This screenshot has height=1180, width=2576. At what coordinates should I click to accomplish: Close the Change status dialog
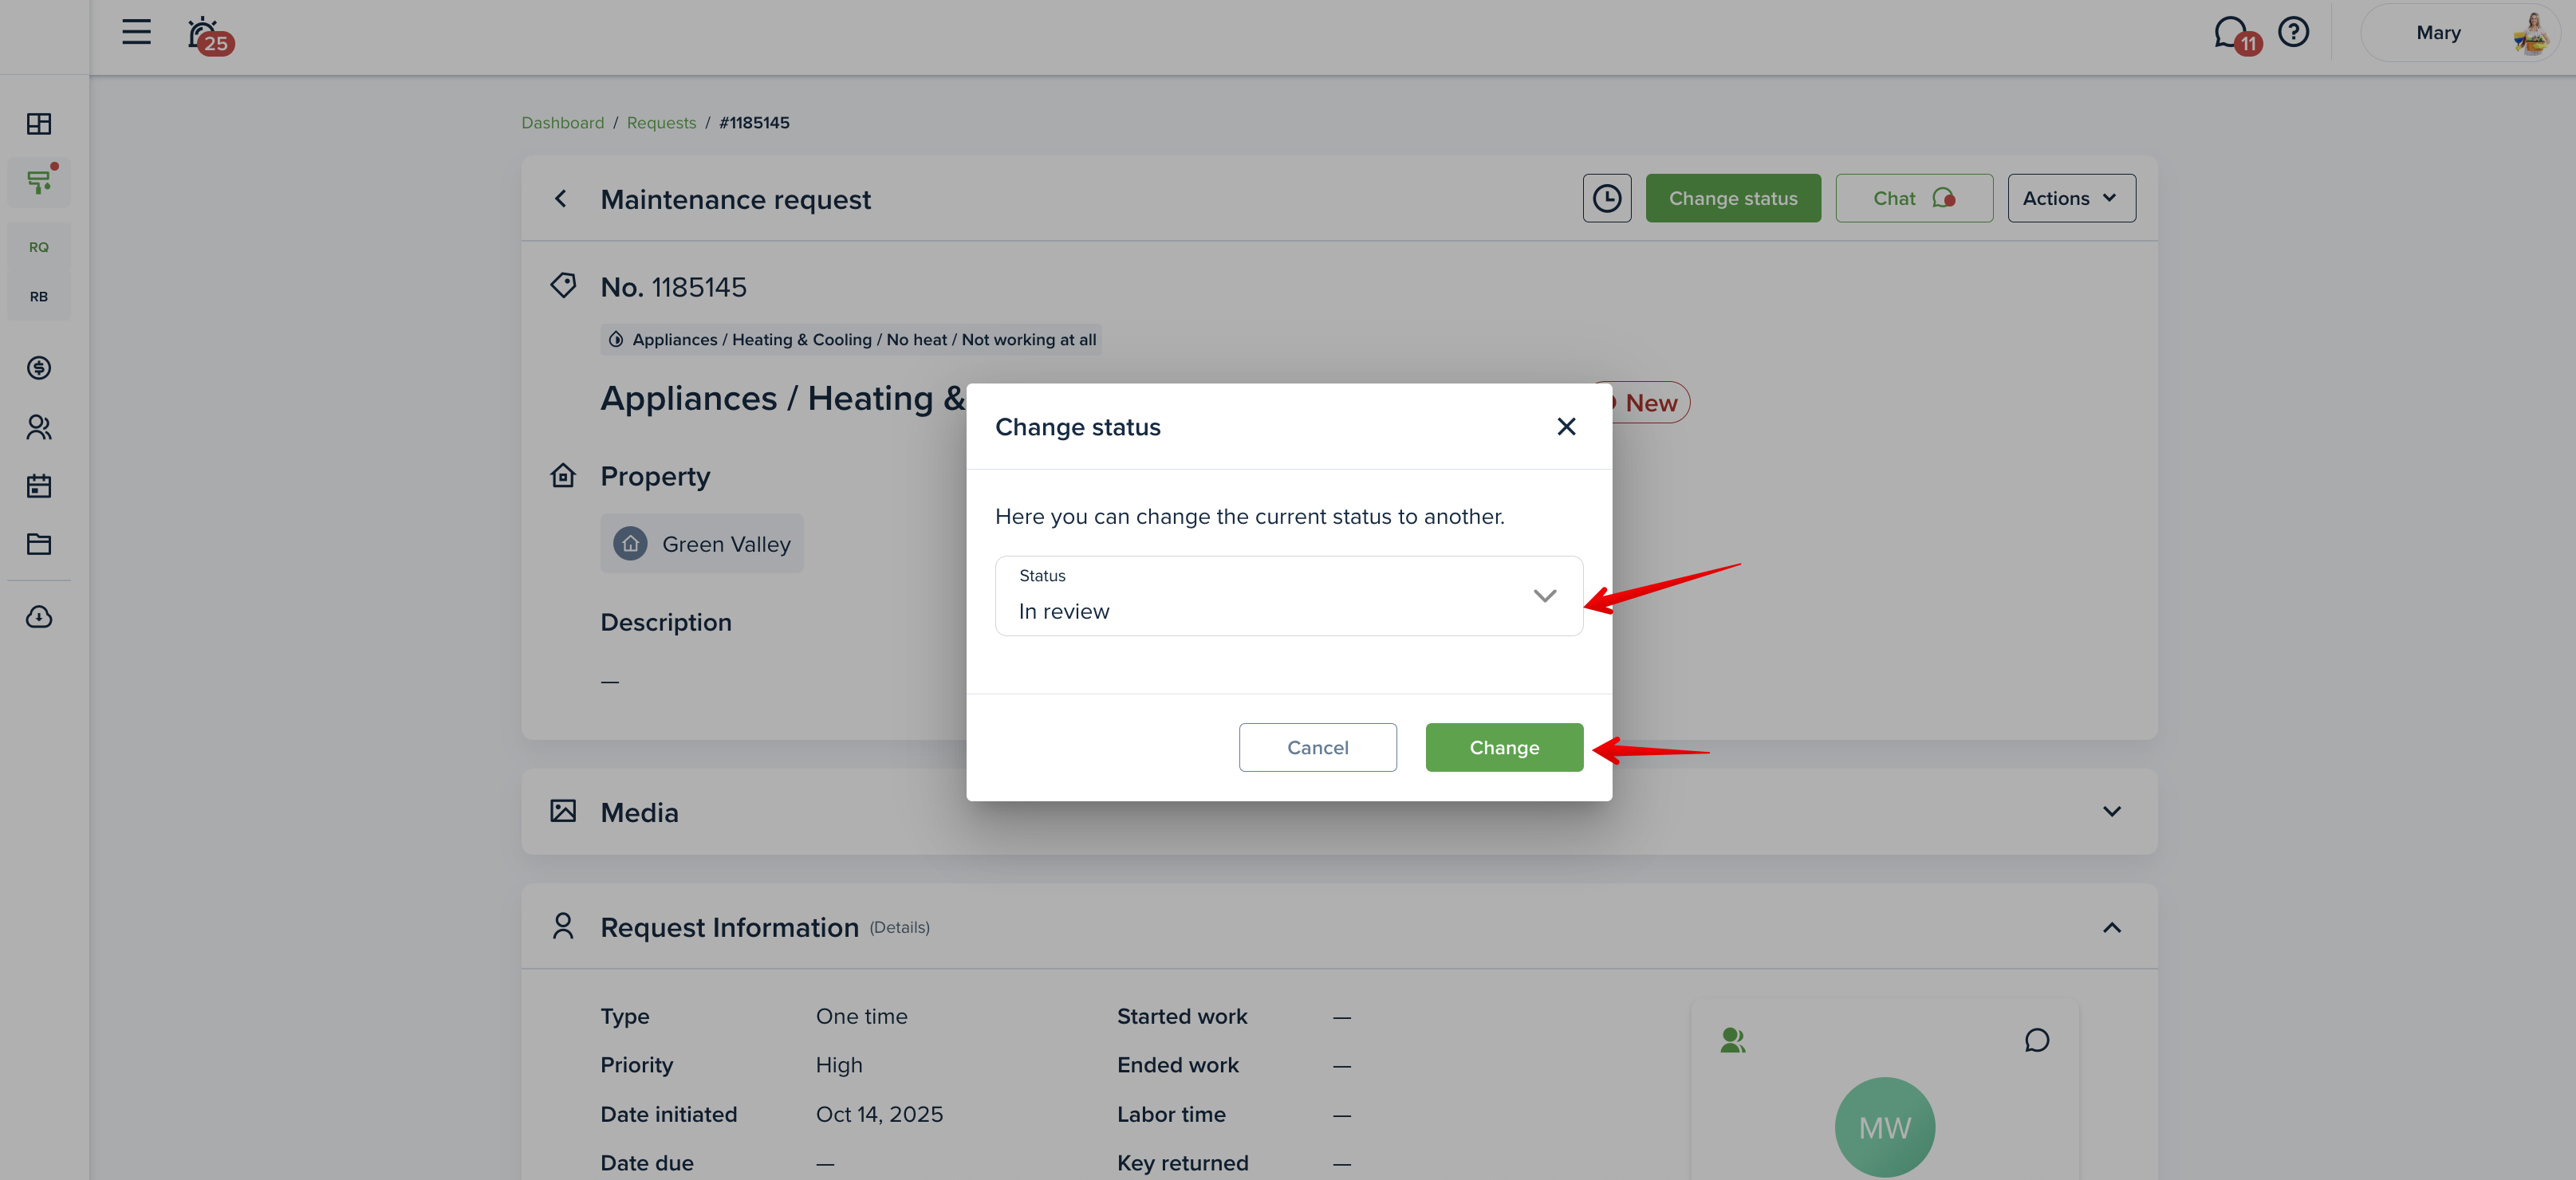point(1566,427)
